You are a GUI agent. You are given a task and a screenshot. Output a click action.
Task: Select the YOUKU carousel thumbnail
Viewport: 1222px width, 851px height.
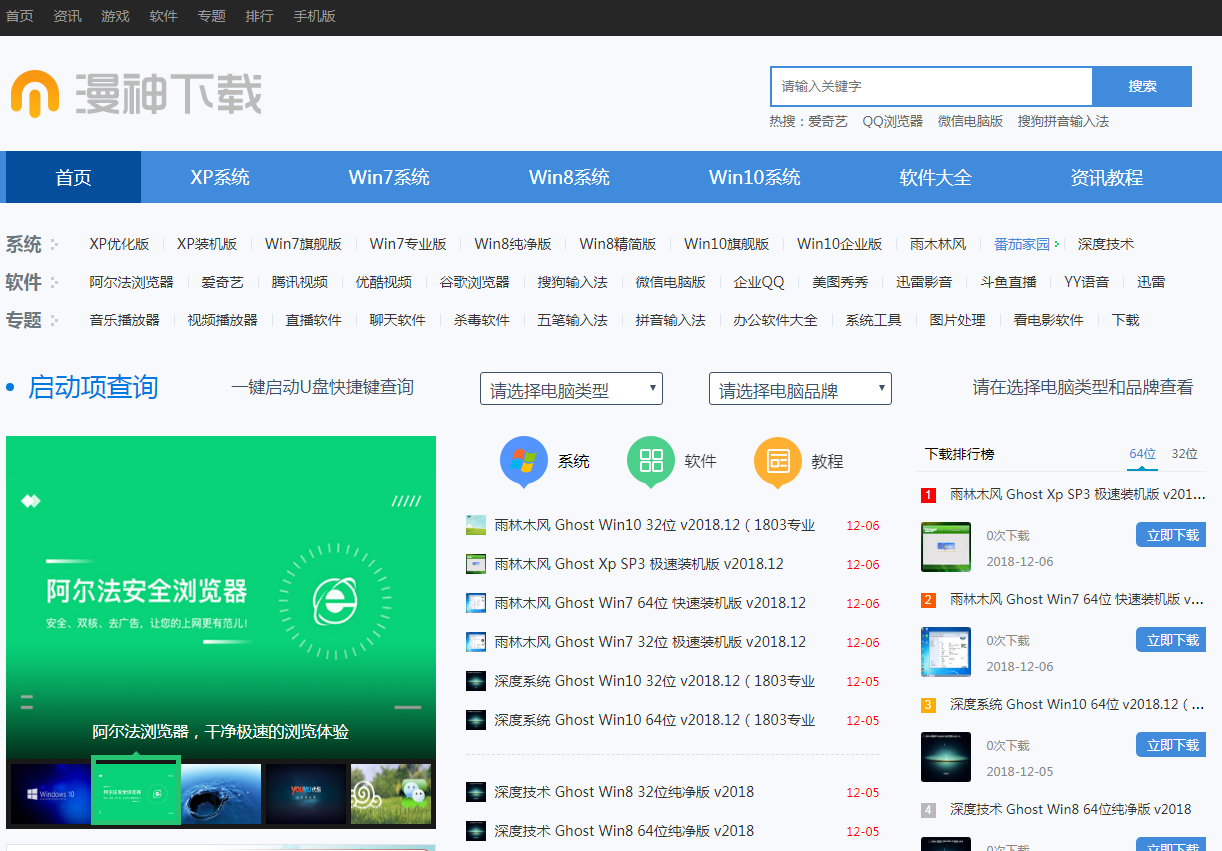pyautogui.click(x=306, y=794)
